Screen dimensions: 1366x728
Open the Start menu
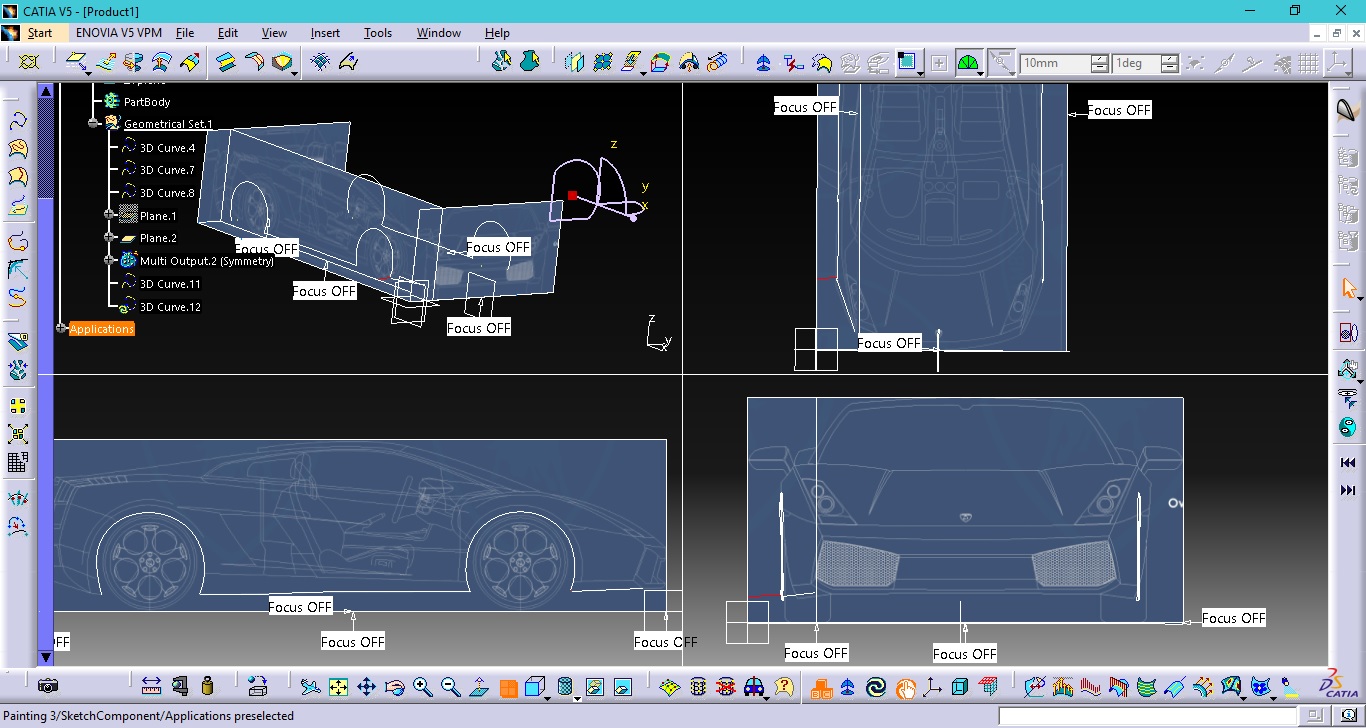pyautogui.click(x=40, y=33)
